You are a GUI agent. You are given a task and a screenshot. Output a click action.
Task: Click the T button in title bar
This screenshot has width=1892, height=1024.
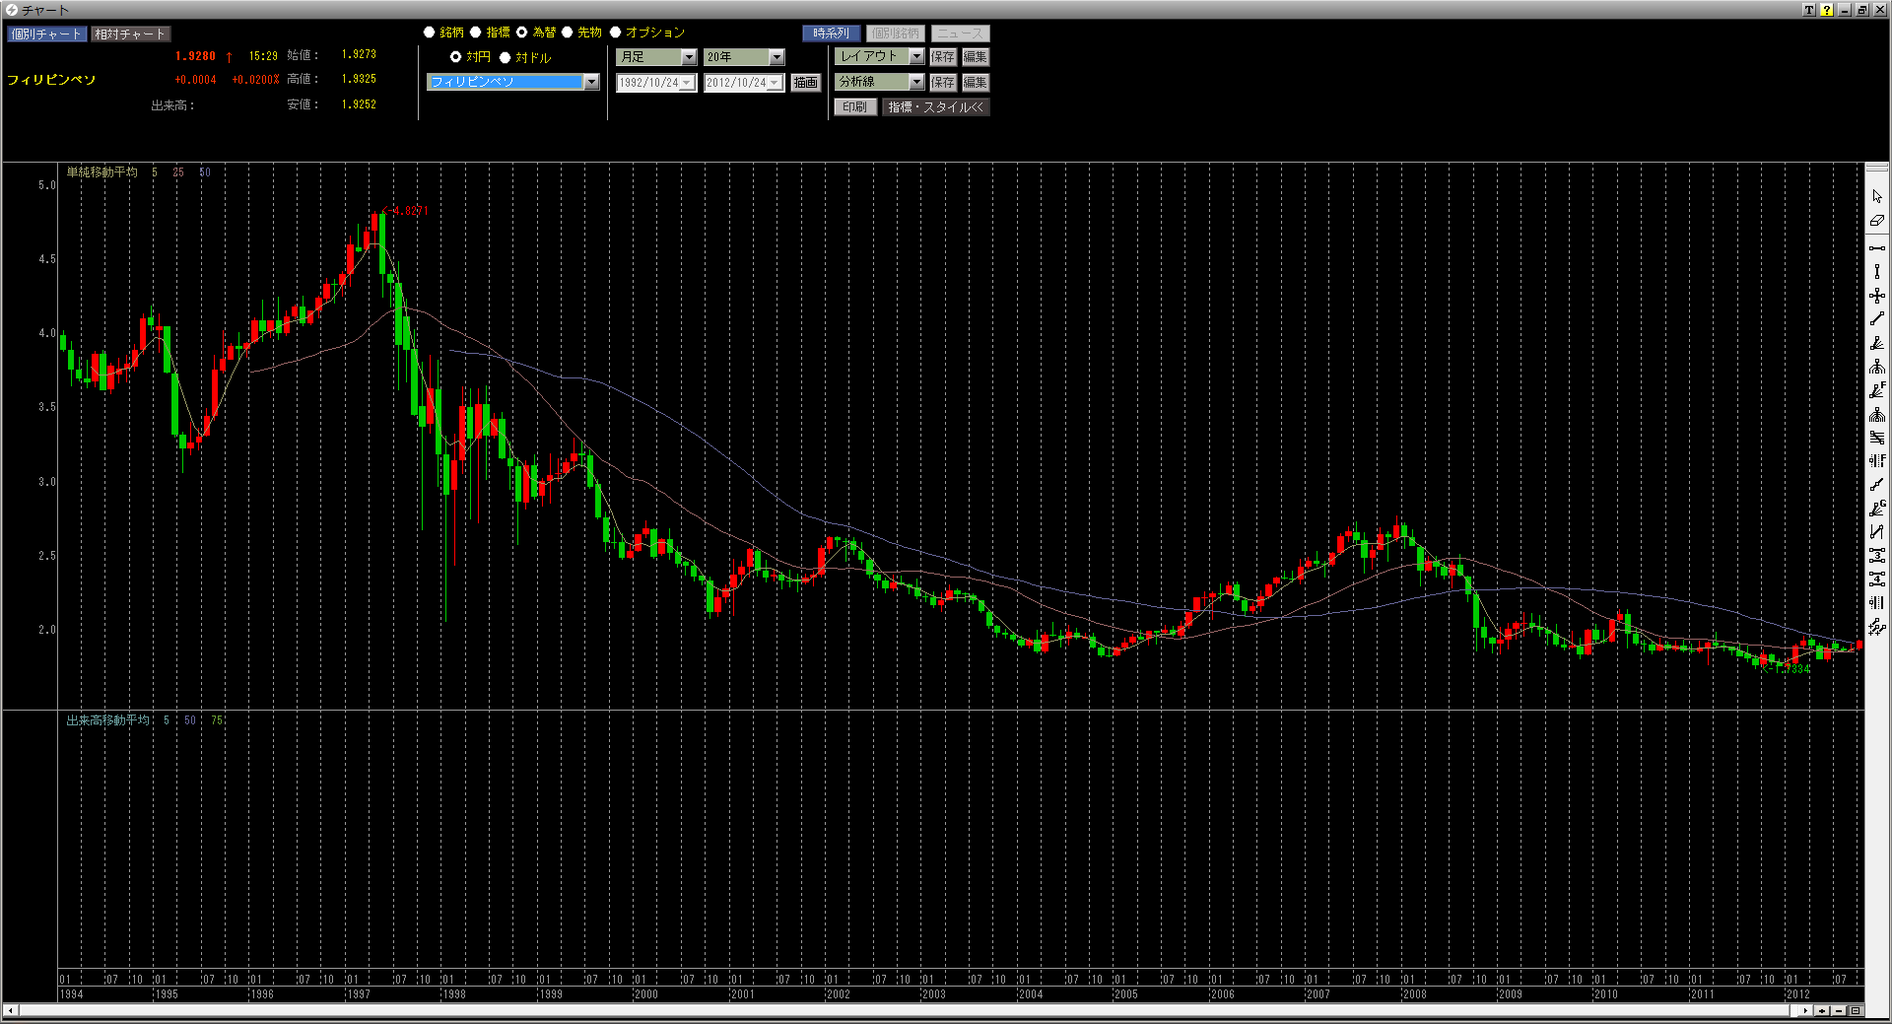(x=1809, y=10)
